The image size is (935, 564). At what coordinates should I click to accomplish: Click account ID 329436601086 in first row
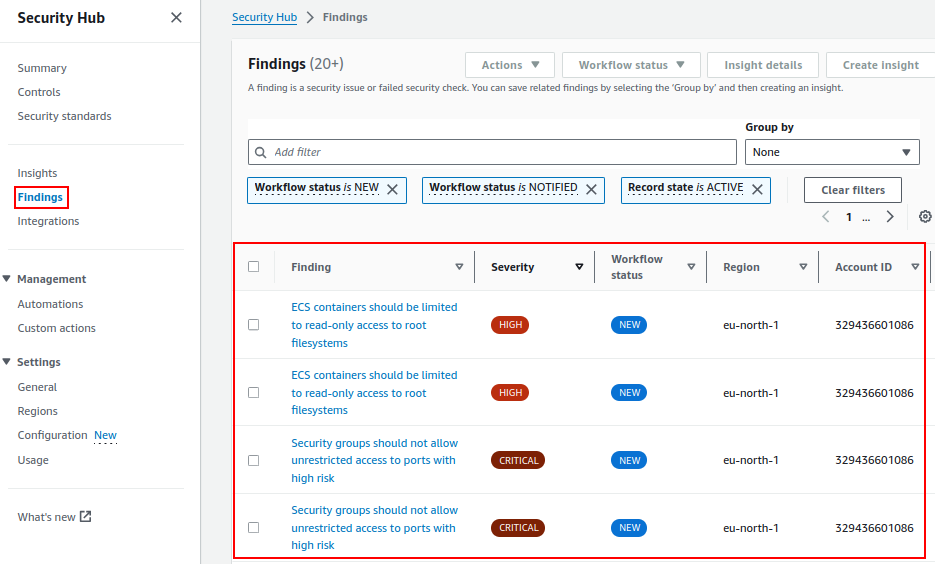(874, 325)
